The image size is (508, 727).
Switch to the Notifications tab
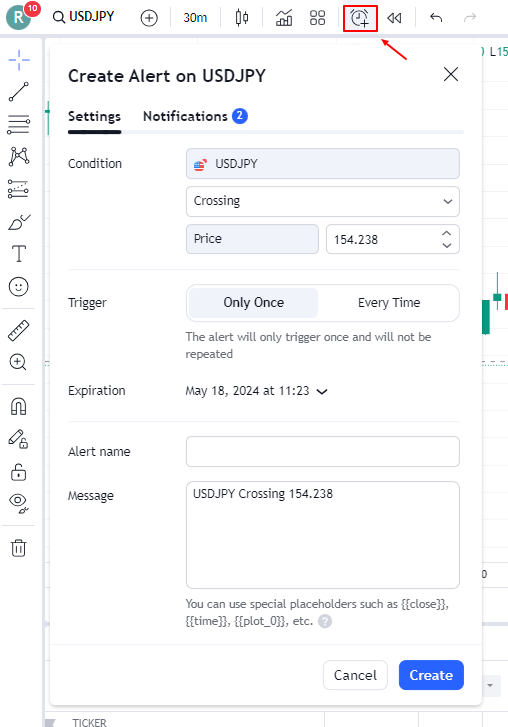[195, 116]
